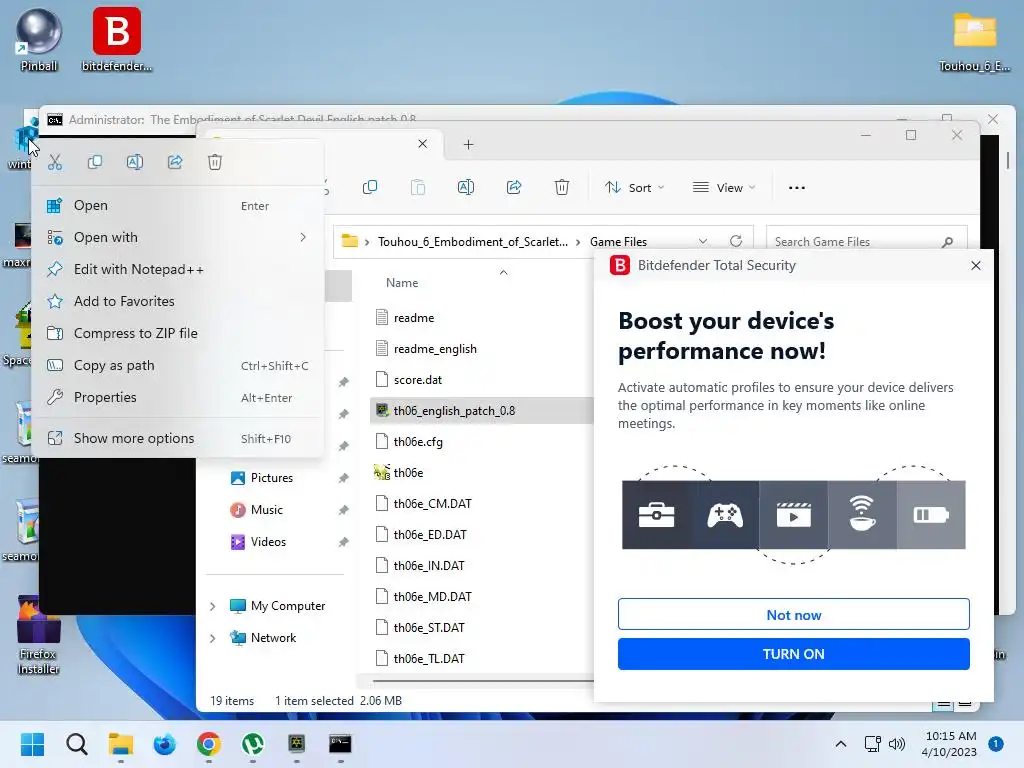This screenshot has width=1024, height=768.
Task: Click the Game Files breadcrumb
Action: pyautogui.click(x=618, y=242)
